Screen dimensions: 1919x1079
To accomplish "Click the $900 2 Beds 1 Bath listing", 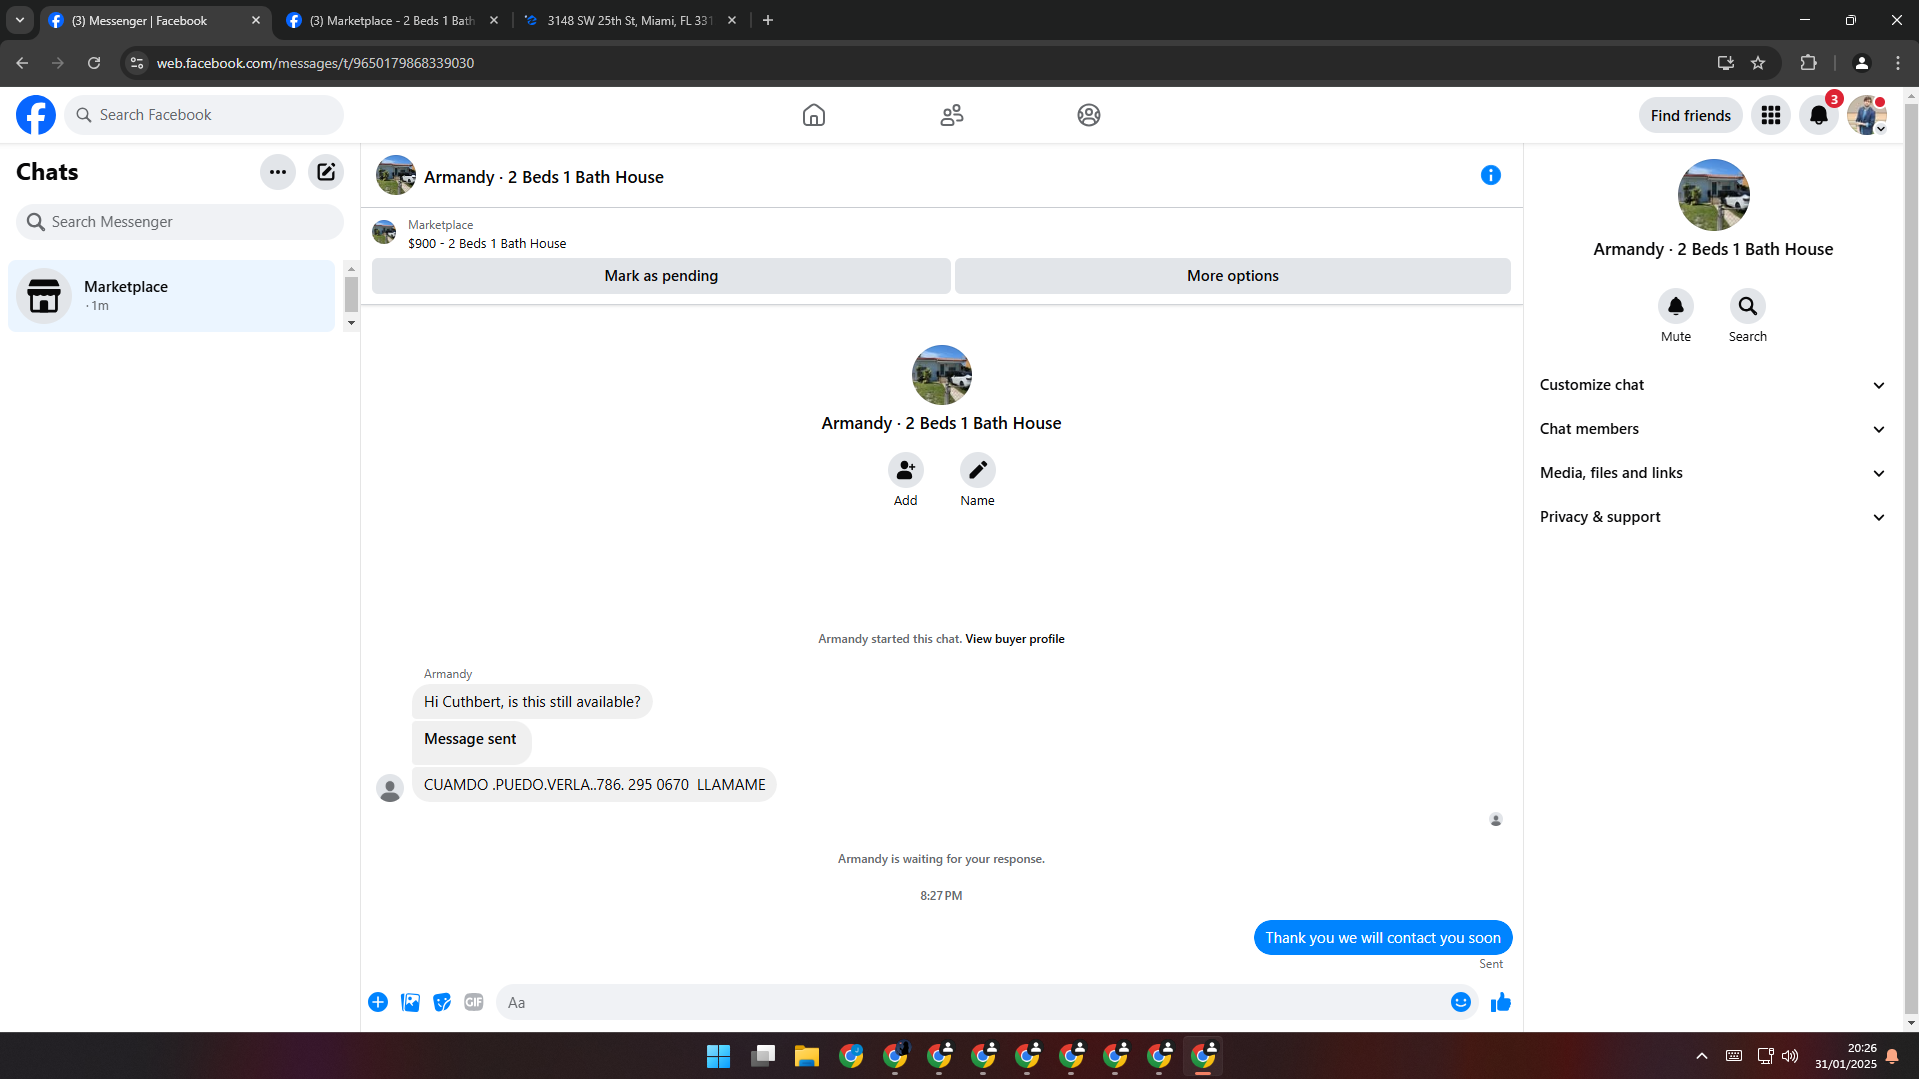I will (x=487, y=244).
